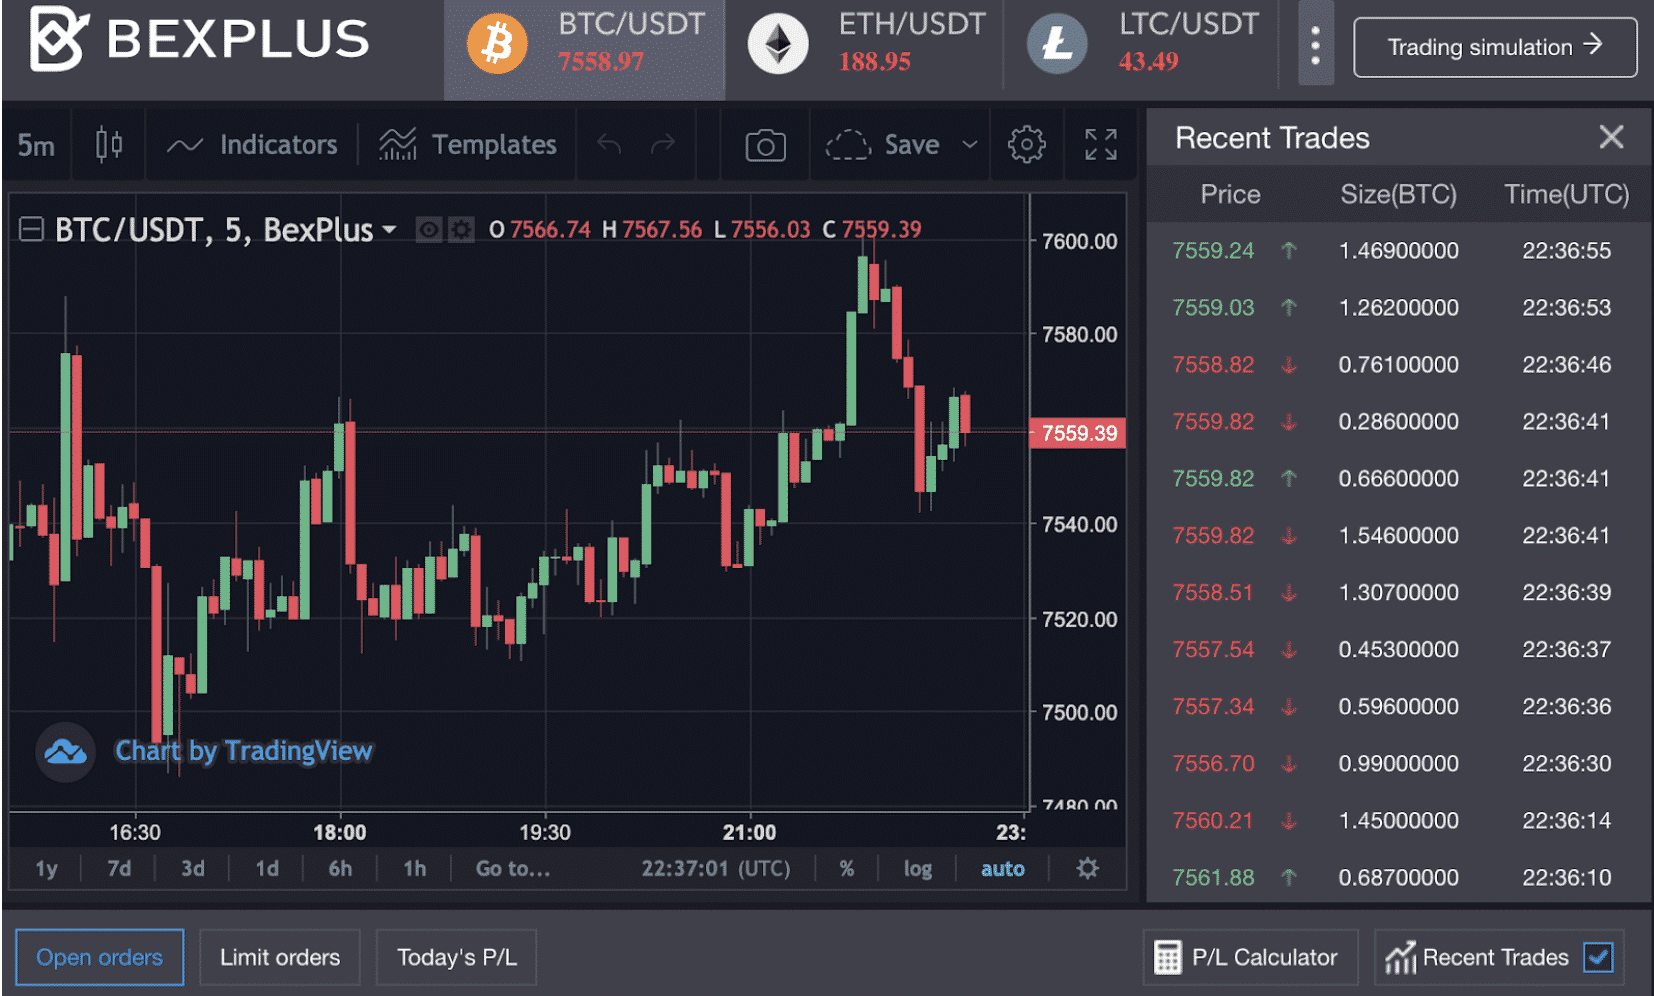Click the 18:00 time axis label
Viewport: 1654px width, 996px height.
coord(340,832)
